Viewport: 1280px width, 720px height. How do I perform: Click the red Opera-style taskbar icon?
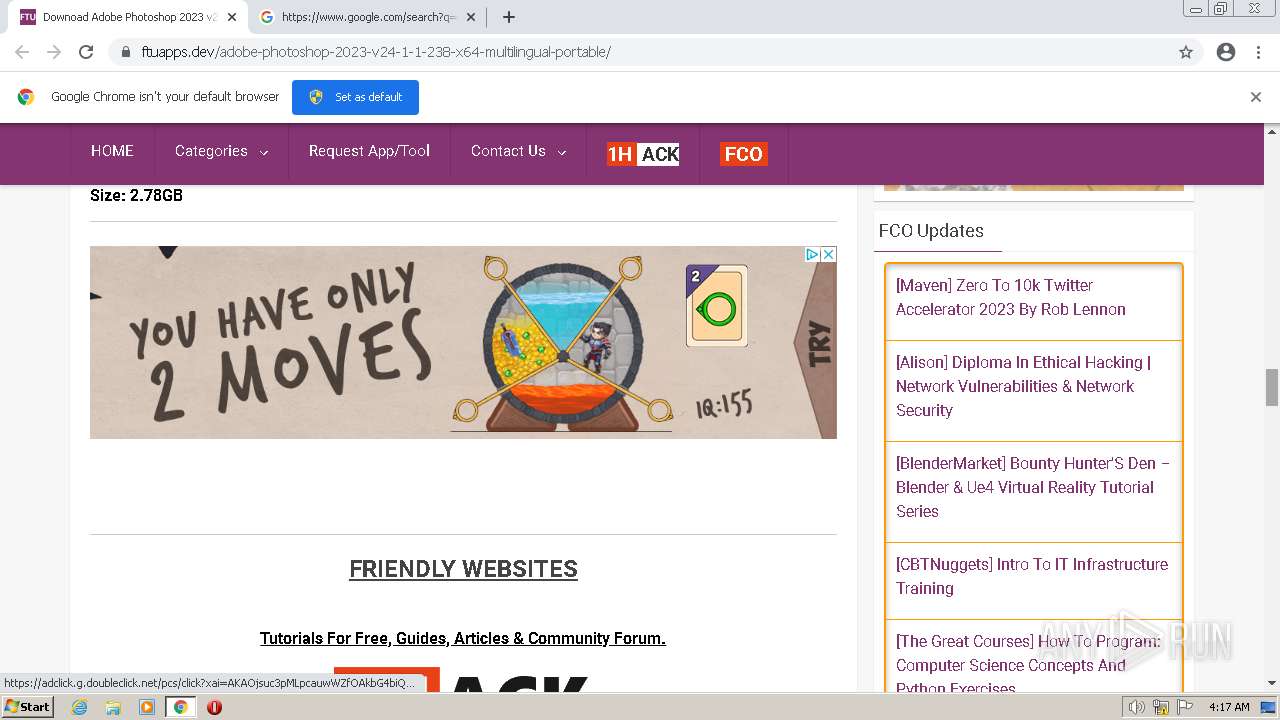[214, 707]
